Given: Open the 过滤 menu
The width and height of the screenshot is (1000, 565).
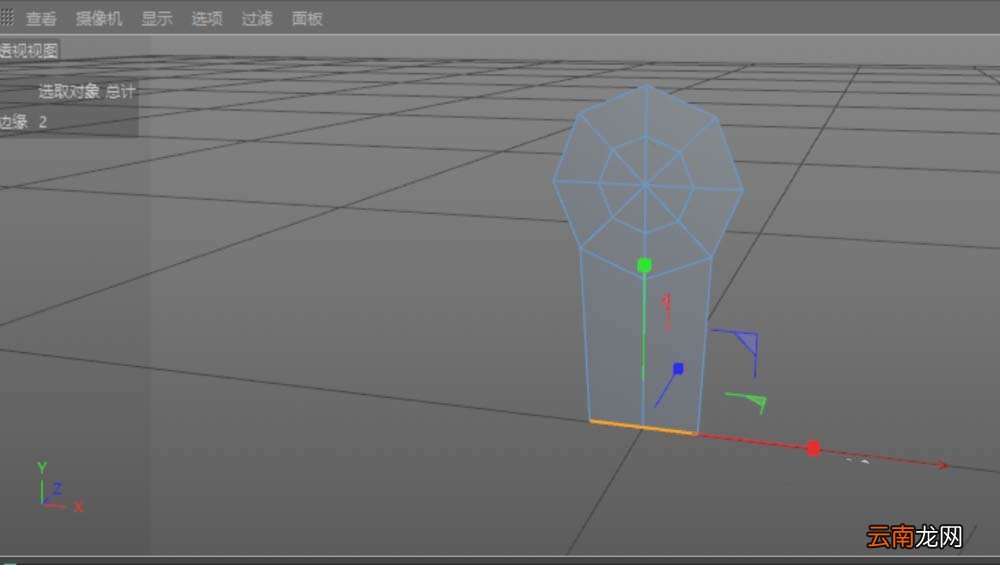Looking at the screenshot, I should point(257,18).
